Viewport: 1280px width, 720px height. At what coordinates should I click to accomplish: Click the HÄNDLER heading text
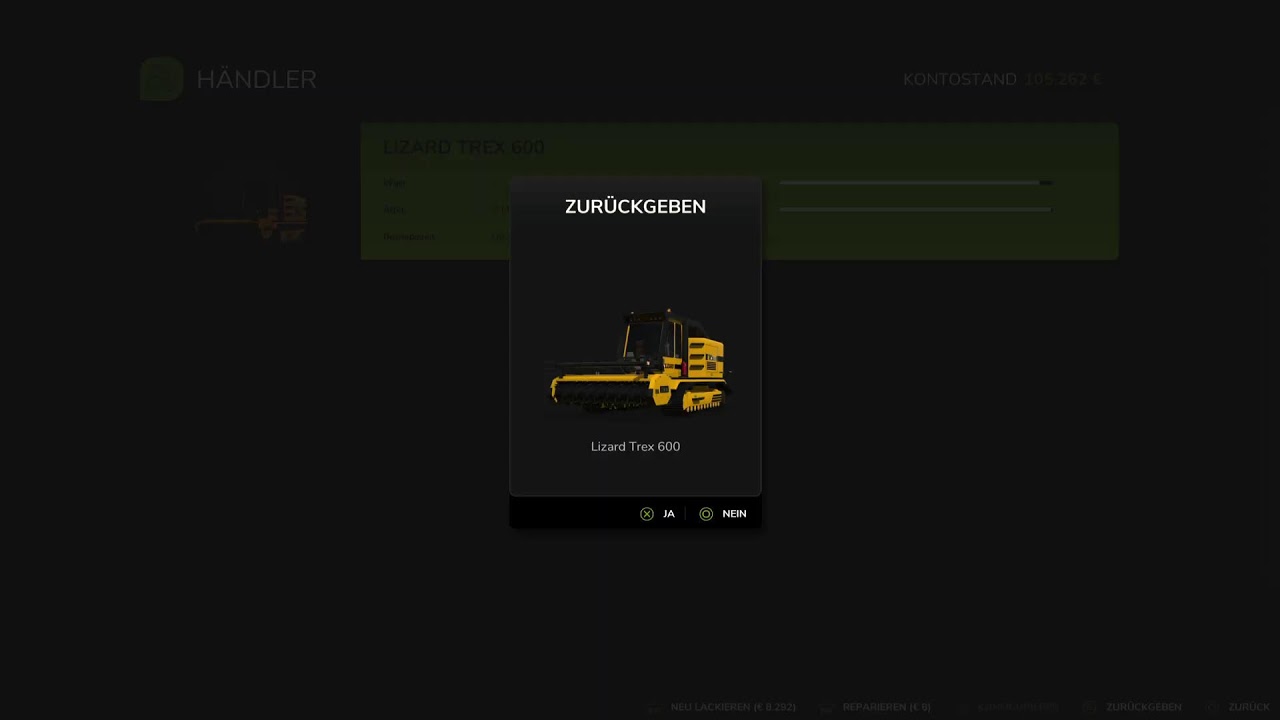256,80
